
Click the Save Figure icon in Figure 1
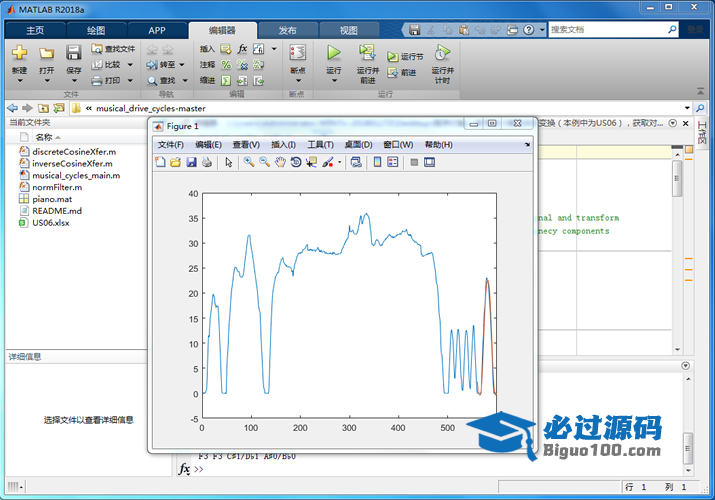192,162
